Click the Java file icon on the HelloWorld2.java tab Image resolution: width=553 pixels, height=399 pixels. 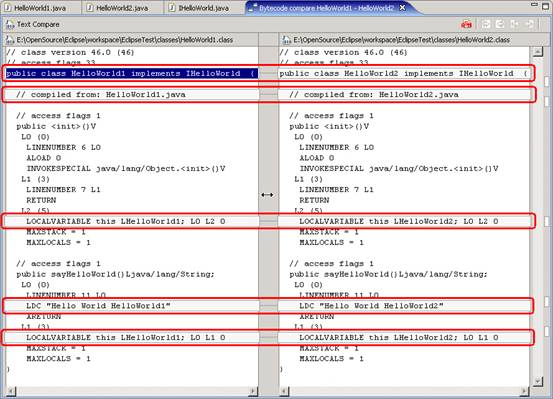click(x=90, y=7)
